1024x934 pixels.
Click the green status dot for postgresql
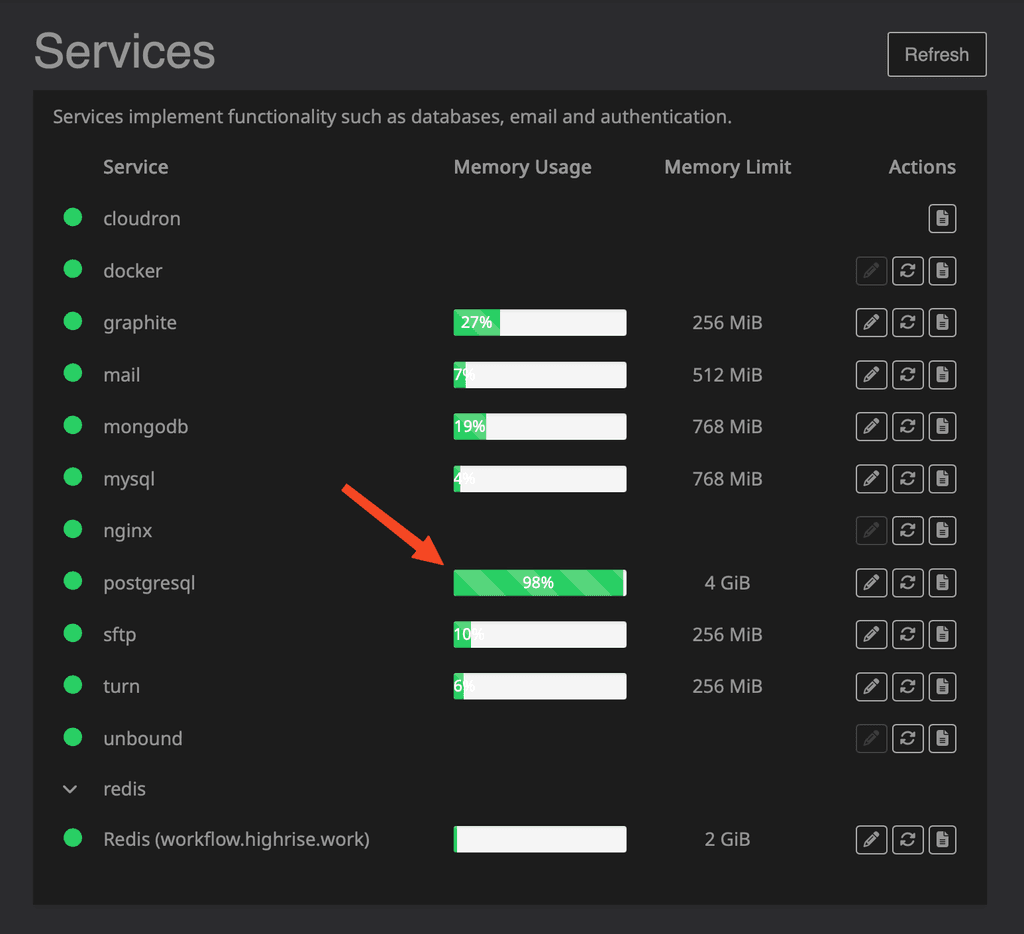72,581
